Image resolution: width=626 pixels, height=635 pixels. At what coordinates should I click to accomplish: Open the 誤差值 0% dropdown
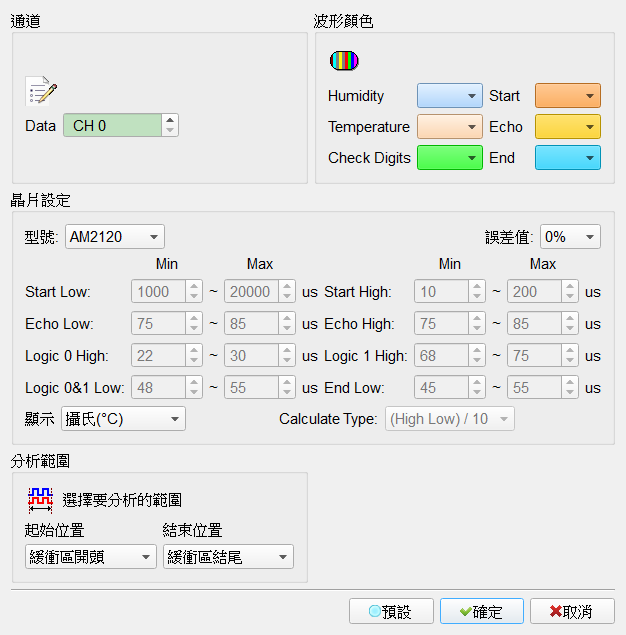tap(570, 237)
